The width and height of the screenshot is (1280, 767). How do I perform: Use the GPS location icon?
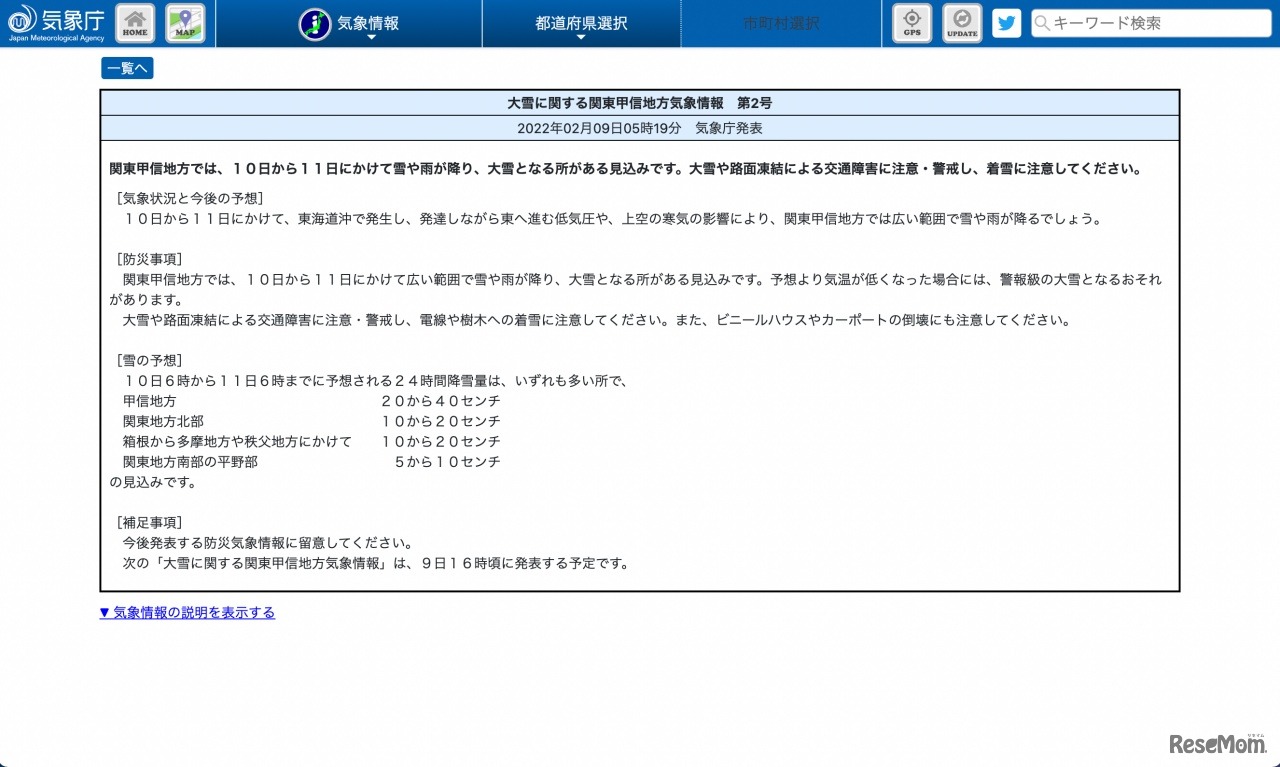911,23
